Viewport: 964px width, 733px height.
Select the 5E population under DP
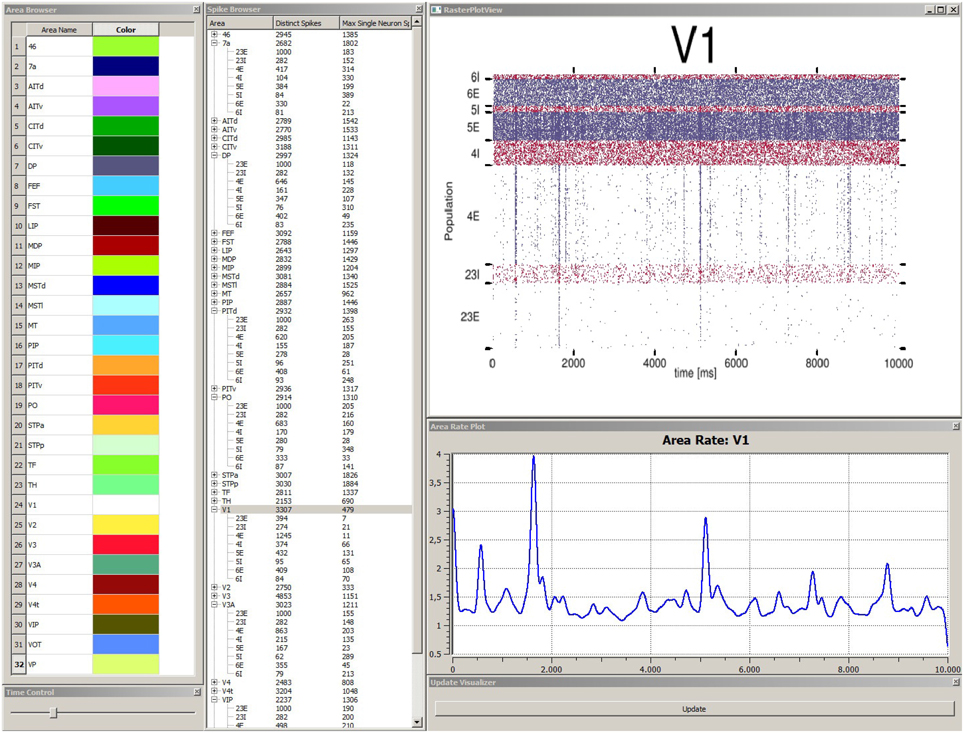point(239,199)
